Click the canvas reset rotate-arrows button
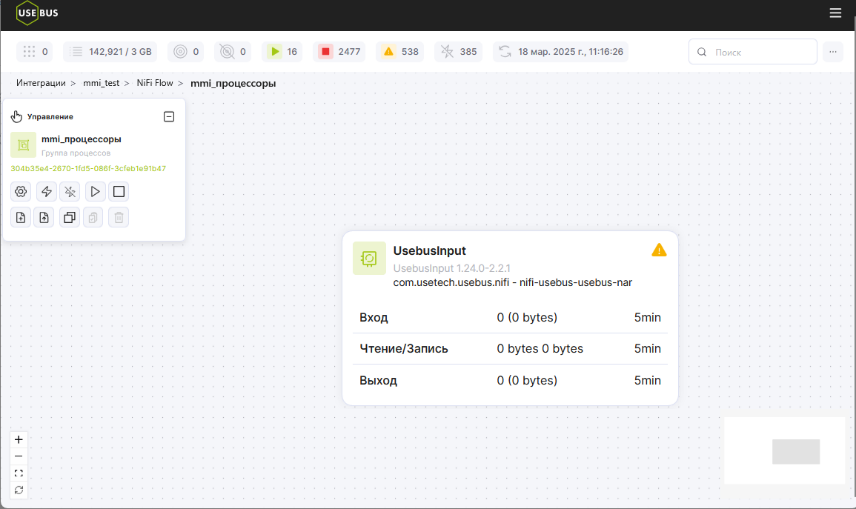 coord(19,490)
